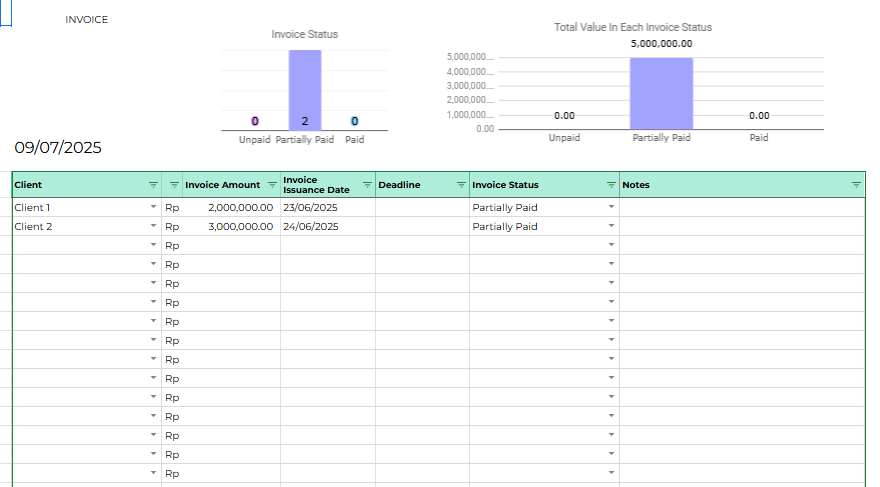Click the Unpaid label in Total Value chart
Viewport: 880px width, 487px height.
click(x=564, y=137)
